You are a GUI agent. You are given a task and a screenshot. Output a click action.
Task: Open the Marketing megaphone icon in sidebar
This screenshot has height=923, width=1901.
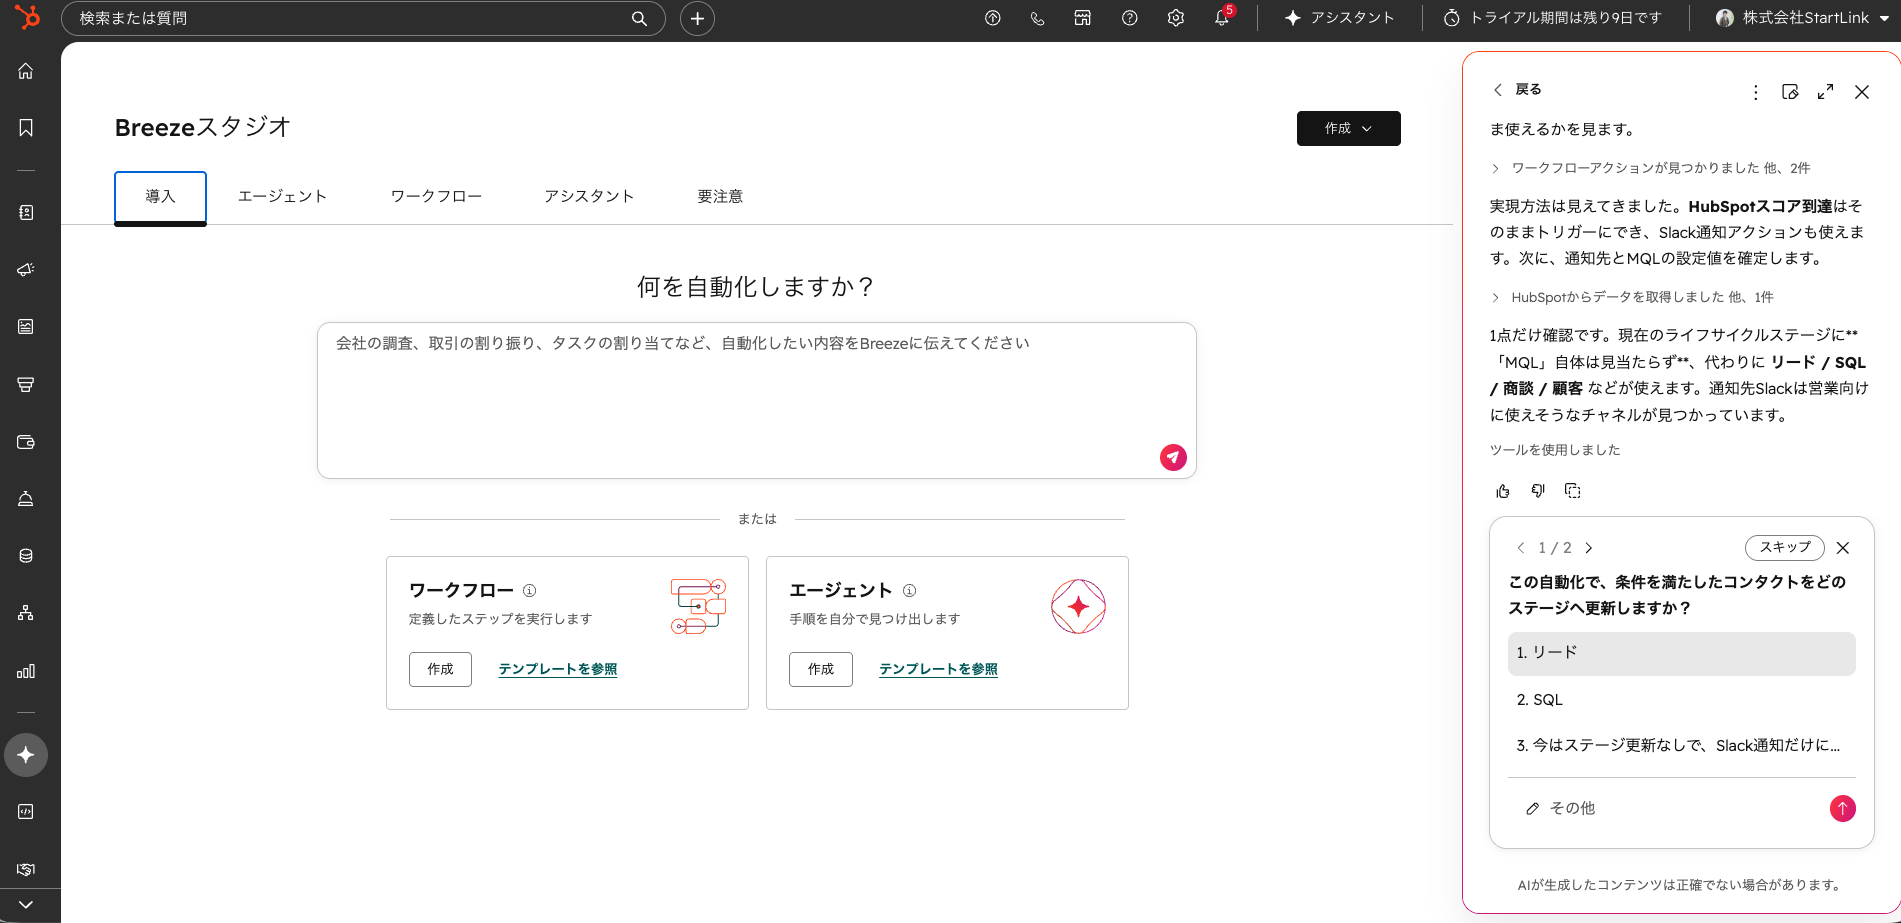(26, 269)
